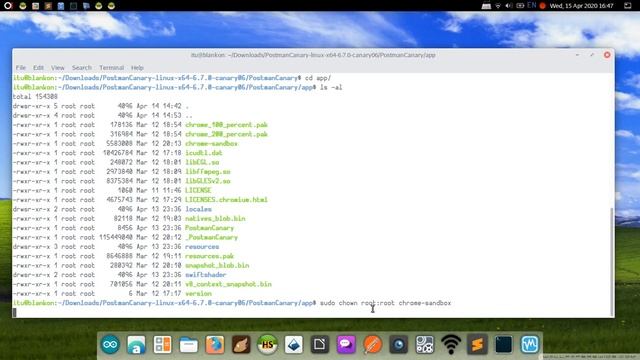Click snapshot_blob.bin in the listing
This screenshot has height=360, width=640.
[217, 266]
